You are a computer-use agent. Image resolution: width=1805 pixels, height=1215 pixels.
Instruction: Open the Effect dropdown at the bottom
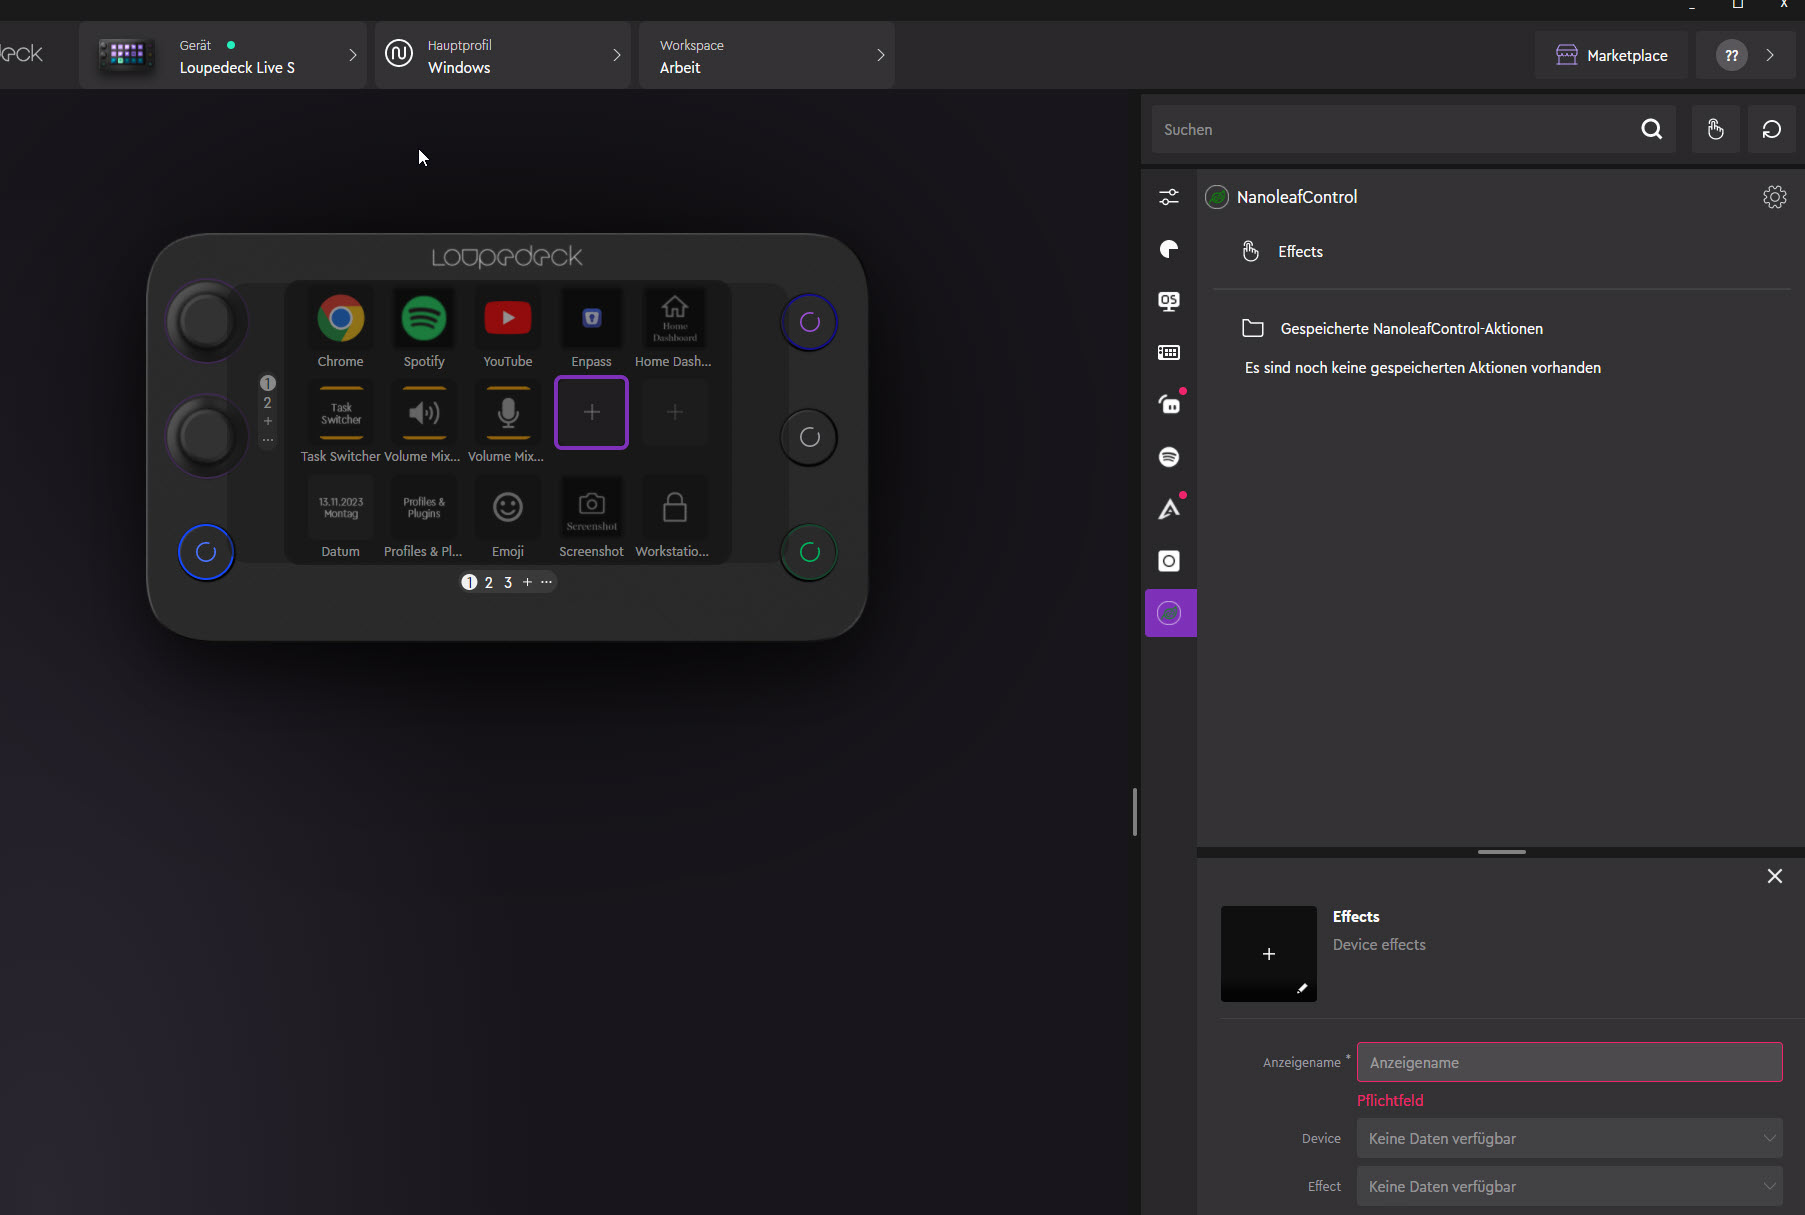tap(1569, 1186)
